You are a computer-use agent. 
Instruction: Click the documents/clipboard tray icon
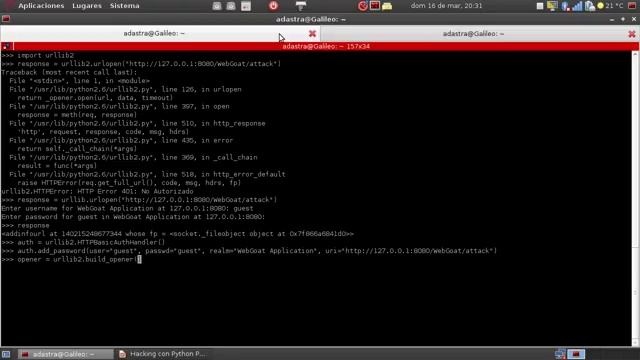(589, 6)
